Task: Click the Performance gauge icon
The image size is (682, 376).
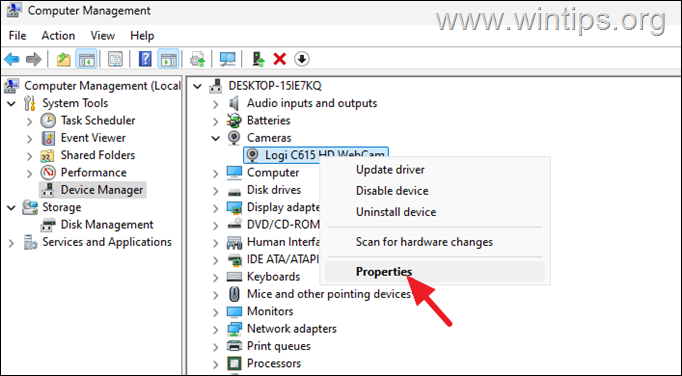Action: 48,173
